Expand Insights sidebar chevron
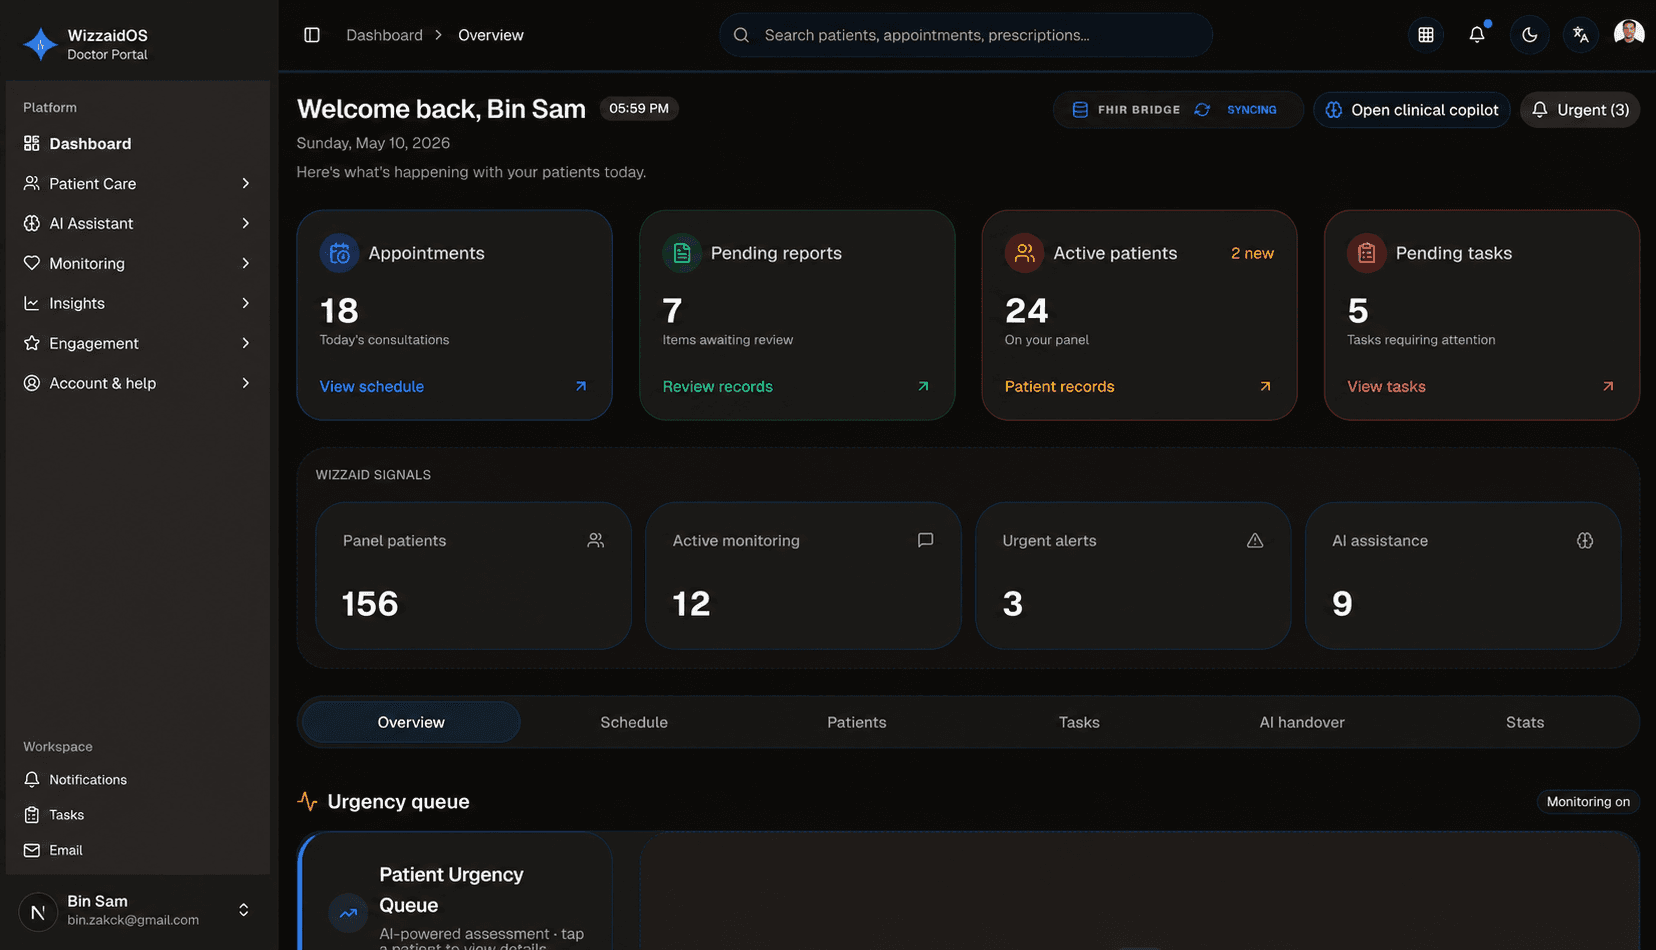 245,303
